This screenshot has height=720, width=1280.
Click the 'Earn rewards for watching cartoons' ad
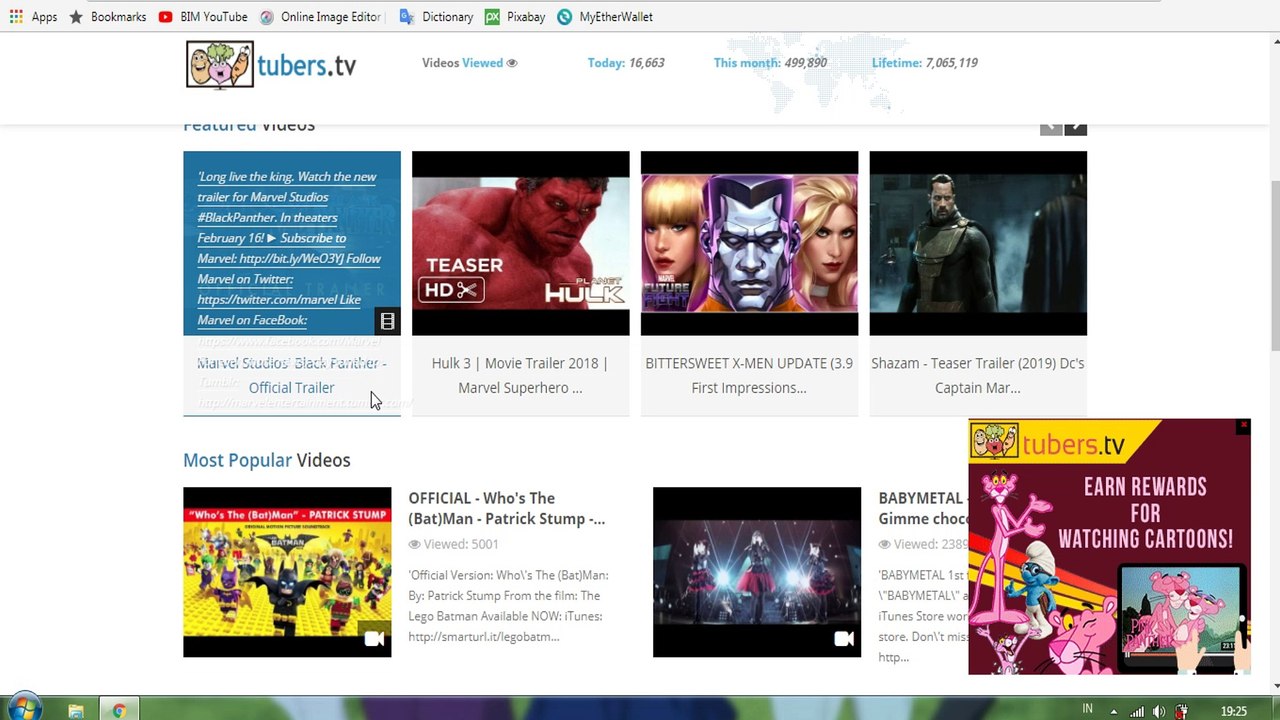1110,547
